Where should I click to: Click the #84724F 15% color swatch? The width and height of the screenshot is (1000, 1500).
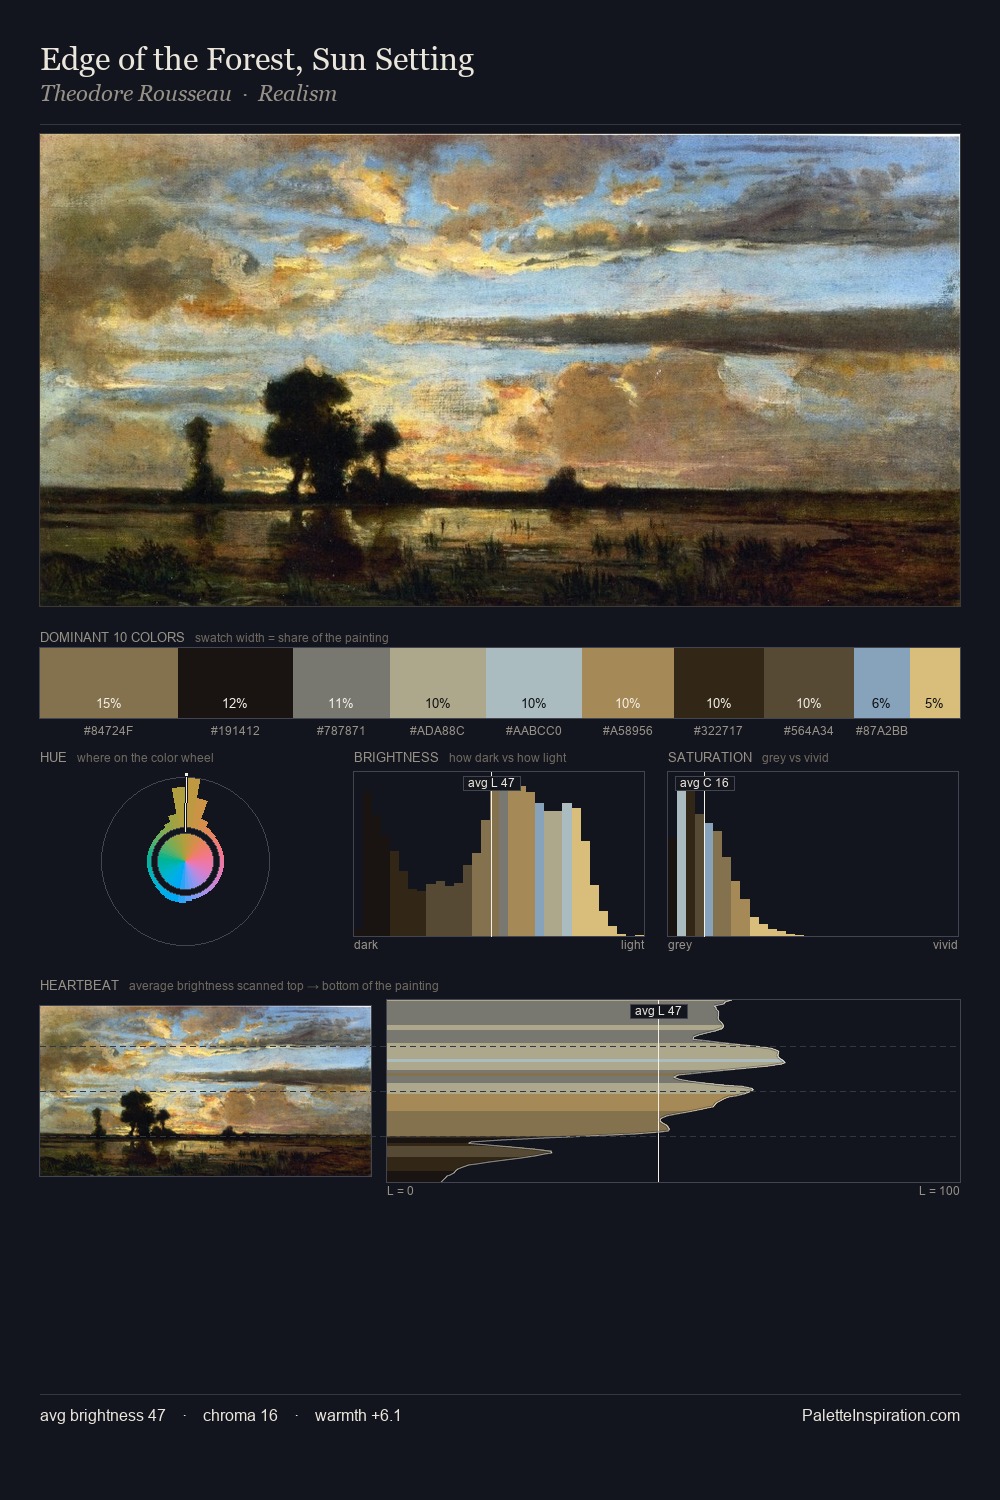tap(109, 683)
